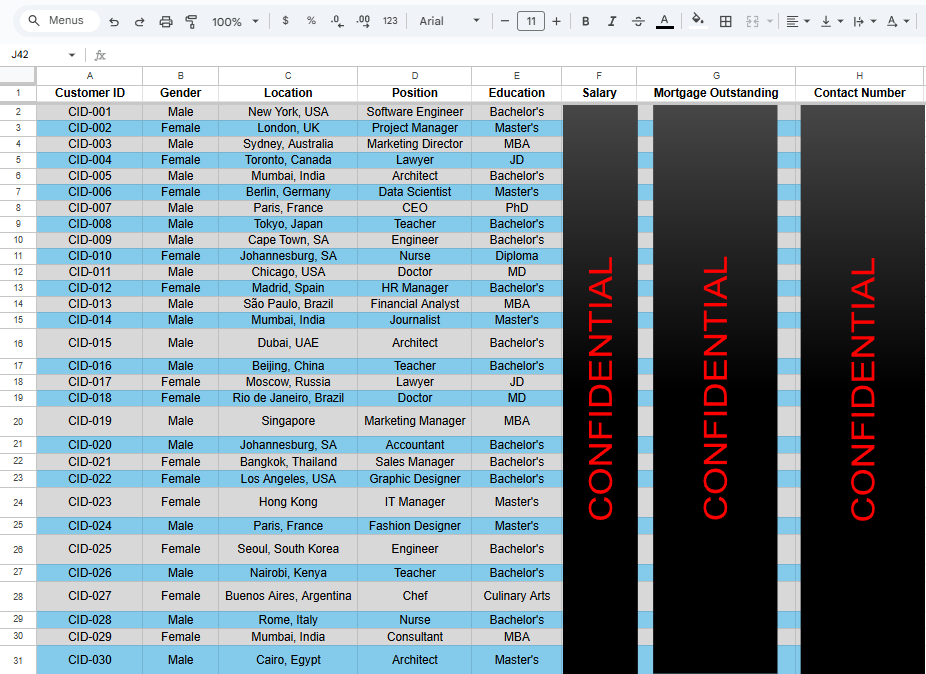Select the Seoul, South Korea cell
The image size is (926, 674).
pyautogui.click(x=288, y=549)
